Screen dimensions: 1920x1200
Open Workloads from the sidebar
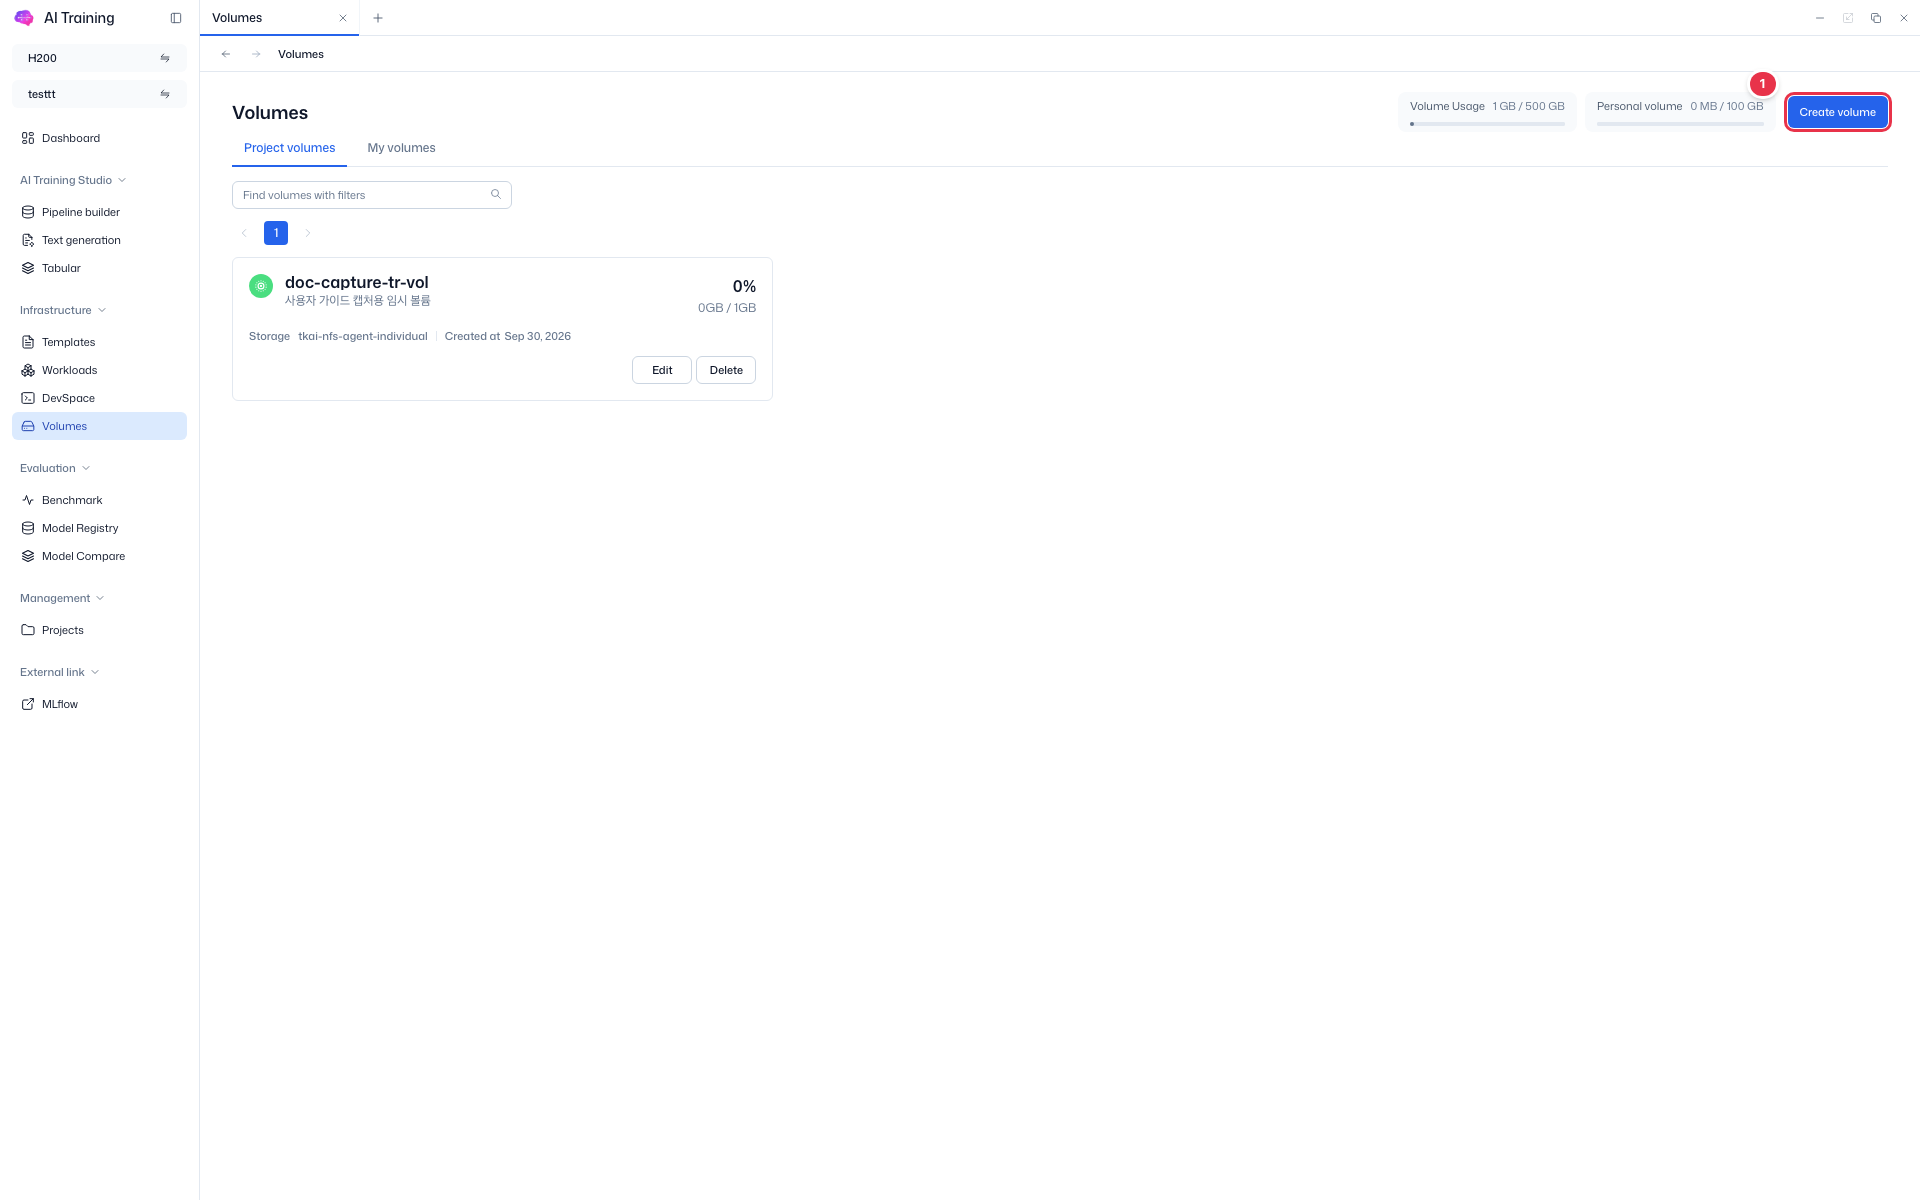(99, 370)
